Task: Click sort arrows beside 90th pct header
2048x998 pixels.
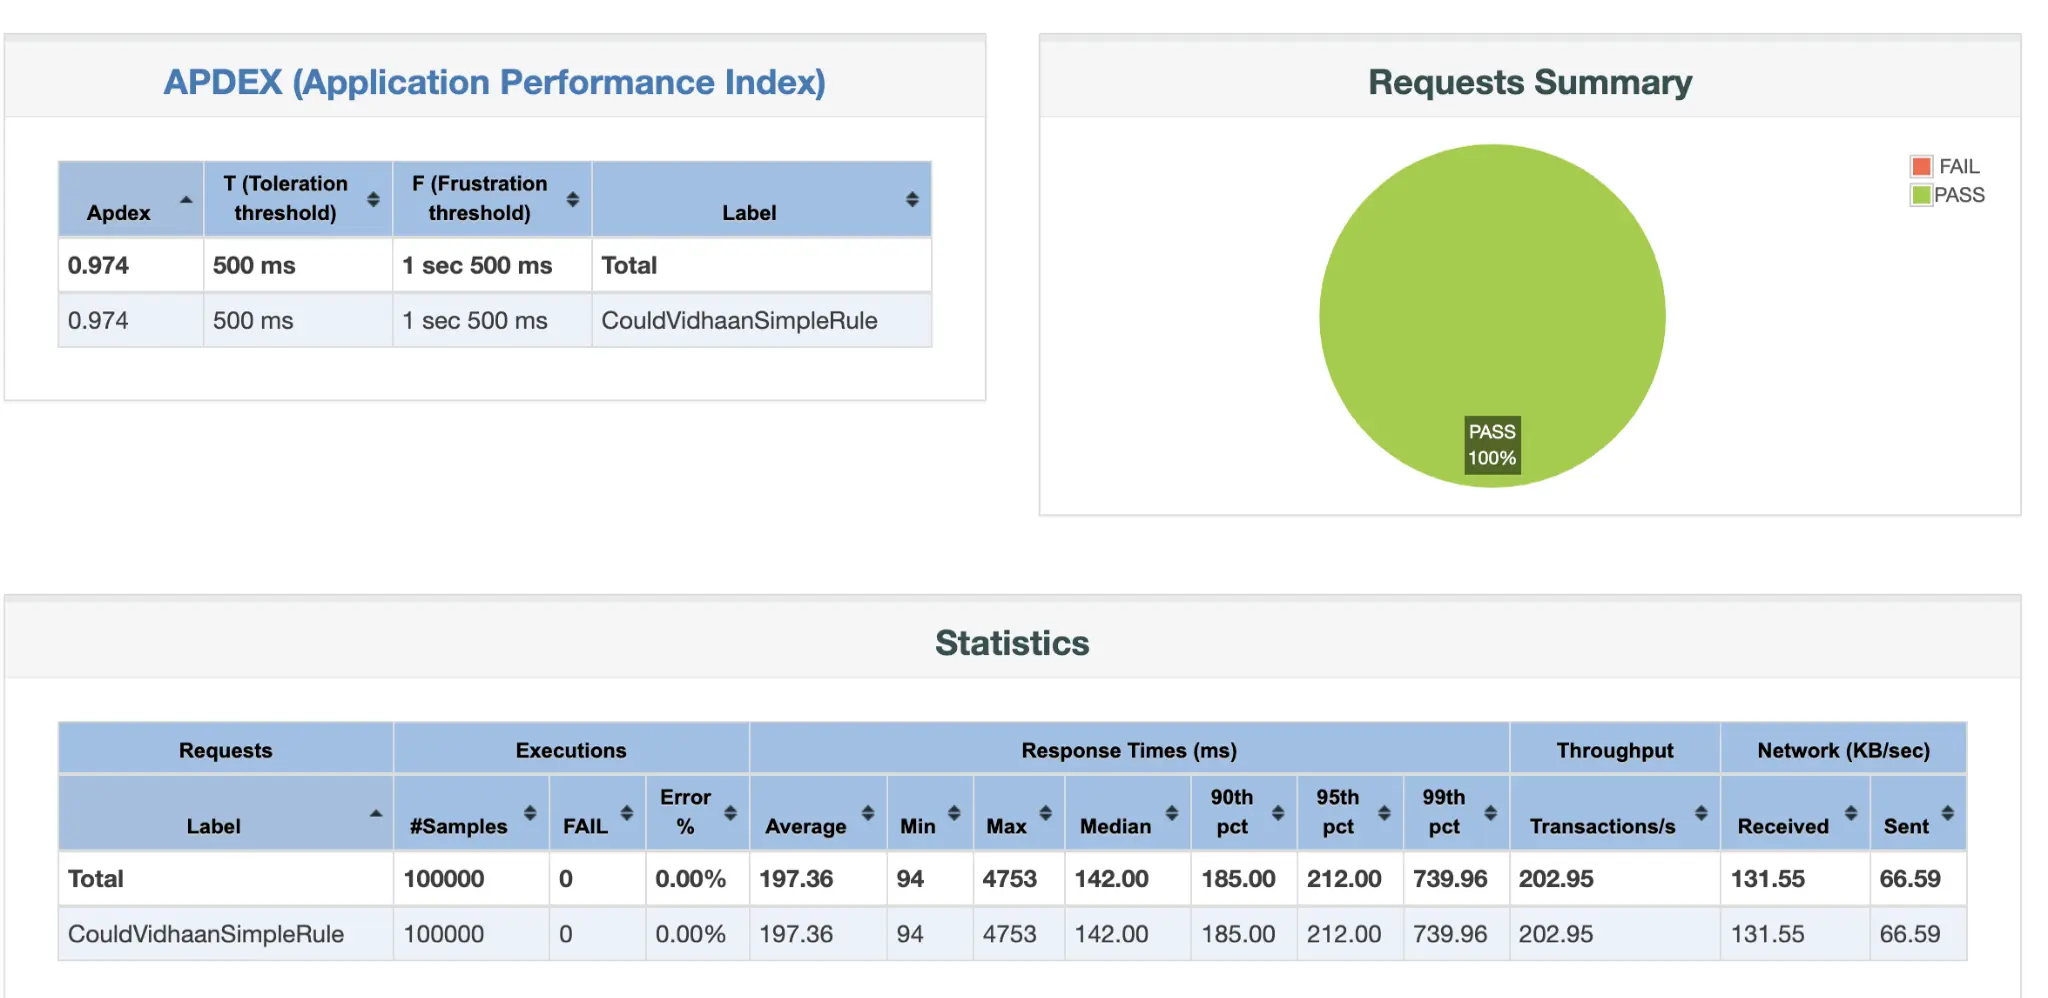Action: tap(1278, 813)
